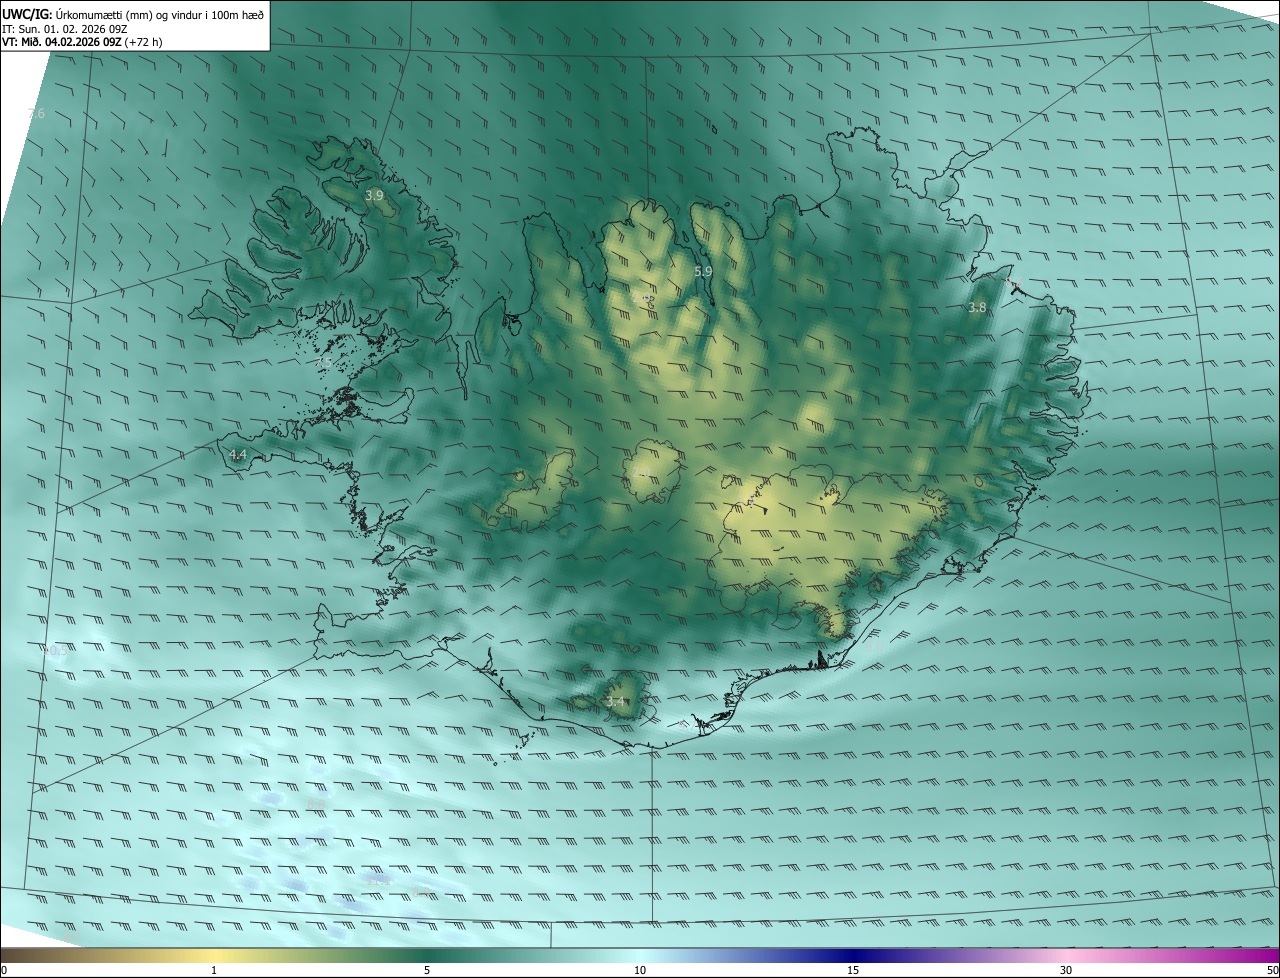
Task: Click the 3.4 value label on the southern glacier
Action: 615,702
